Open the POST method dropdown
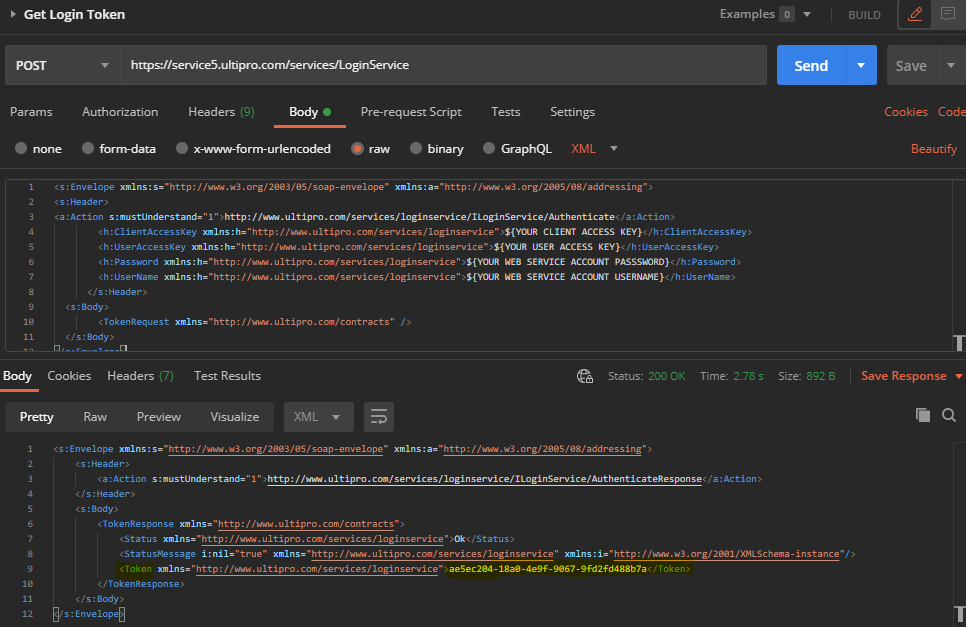This screenshot has height=627, width=966. pyautogui.click(x=62, y=66)
